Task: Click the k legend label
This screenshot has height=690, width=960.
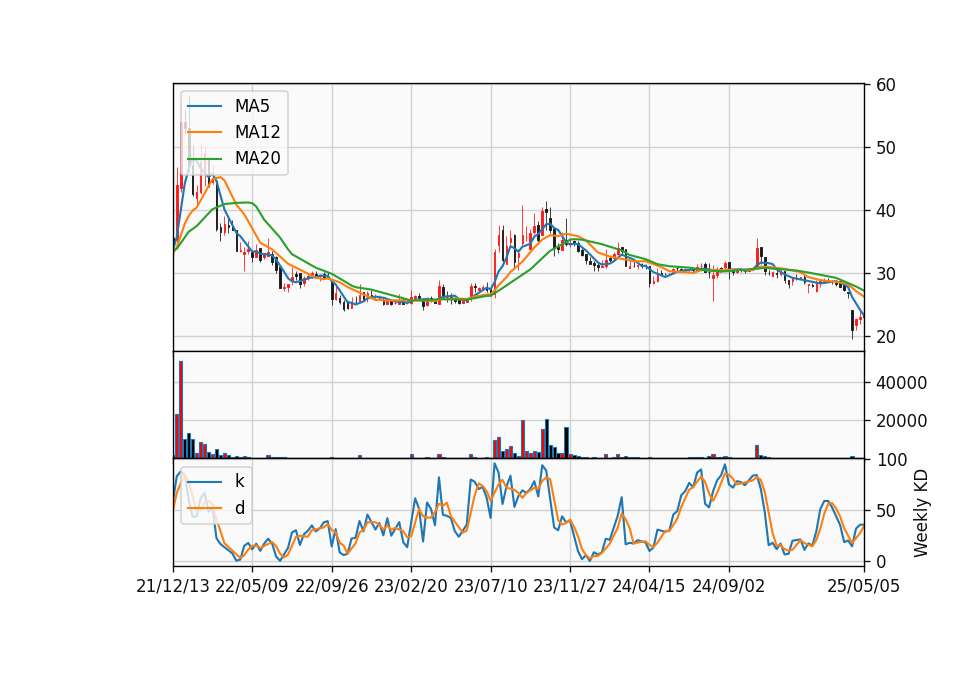Action: (x=239, y=481)
